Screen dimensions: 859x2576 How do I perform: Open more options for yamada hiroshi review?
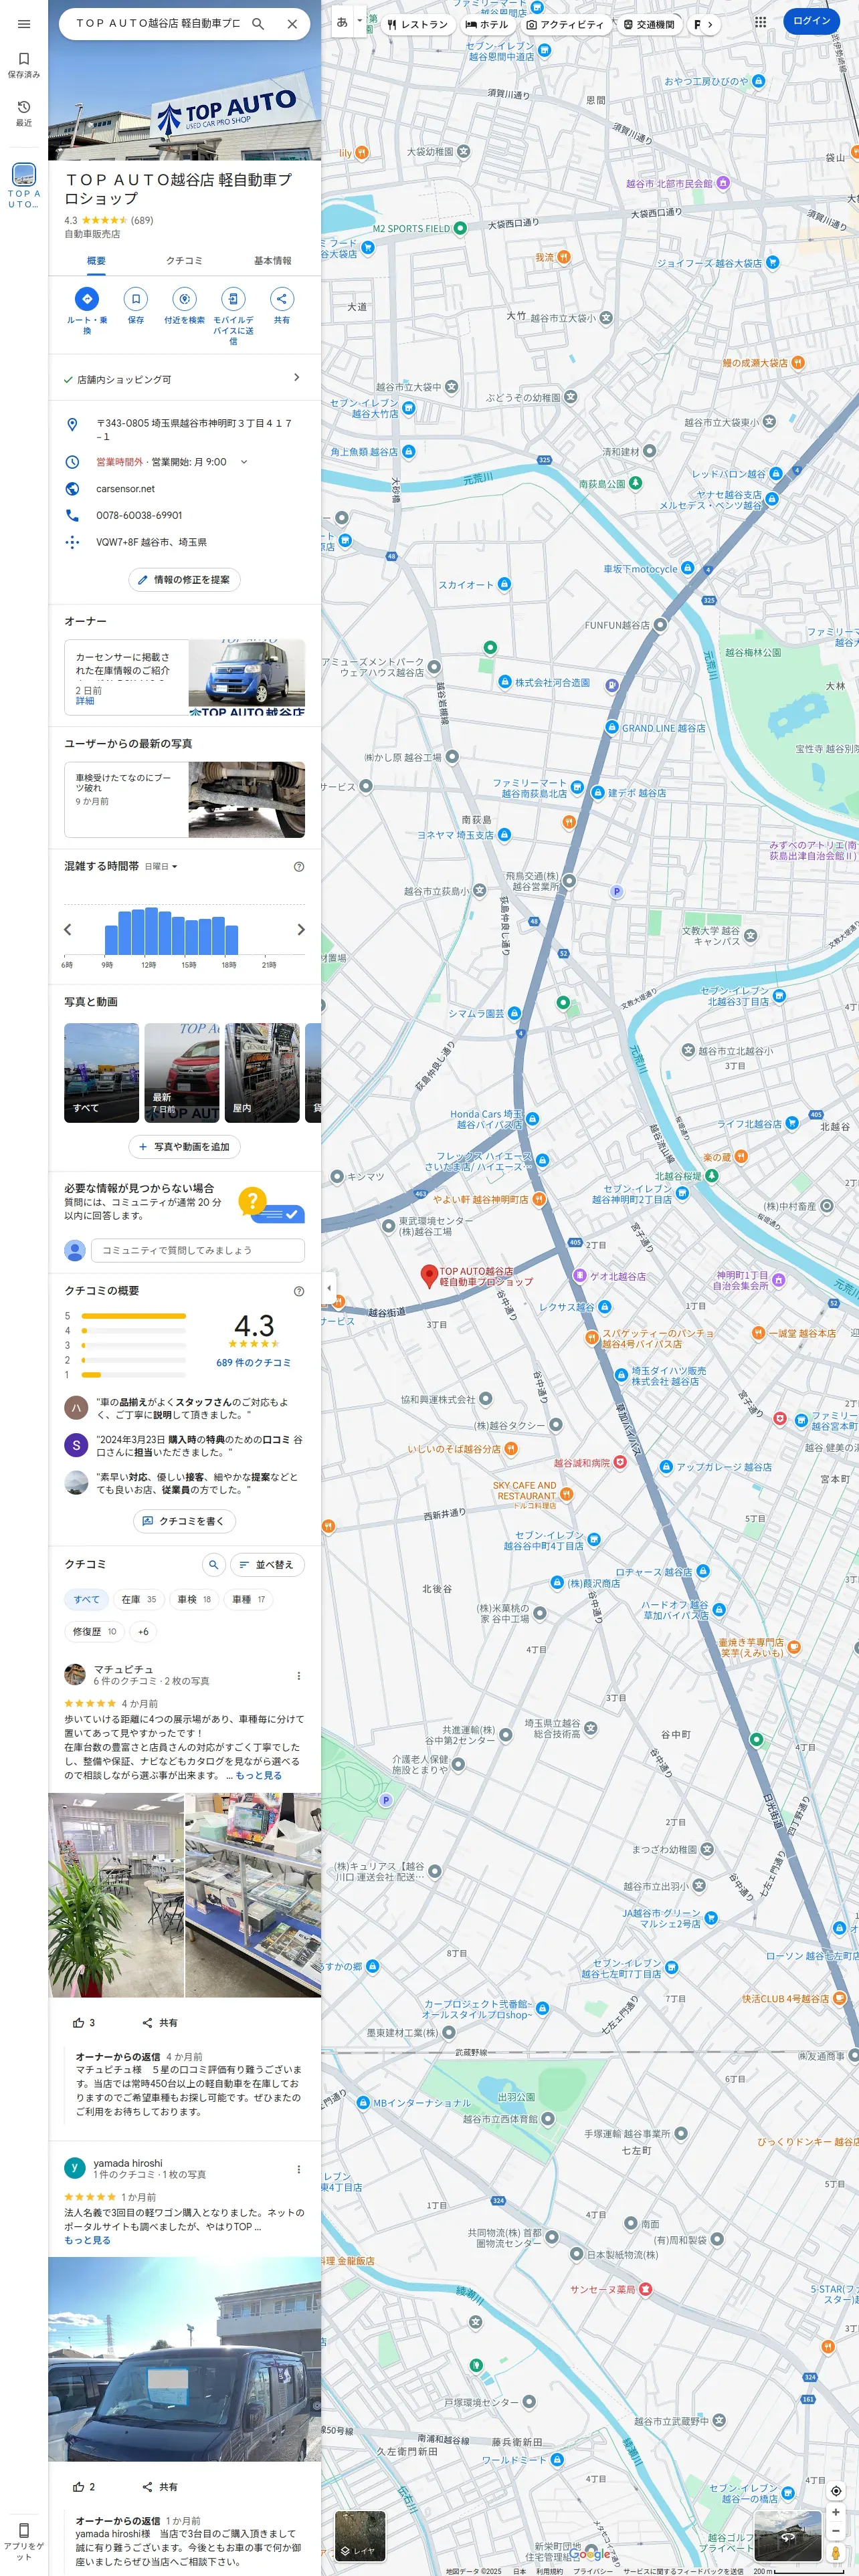click(299, 2170)
